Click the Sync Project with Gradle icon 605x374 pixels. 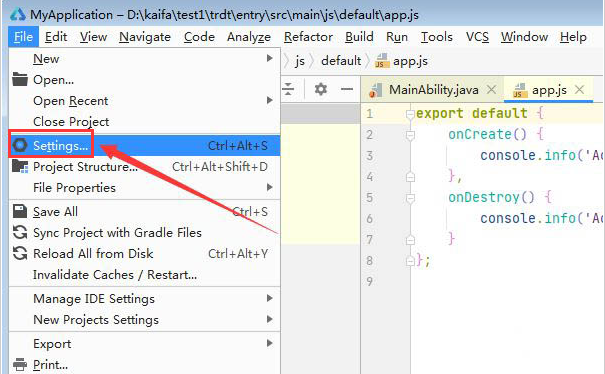tap(20, 232)
